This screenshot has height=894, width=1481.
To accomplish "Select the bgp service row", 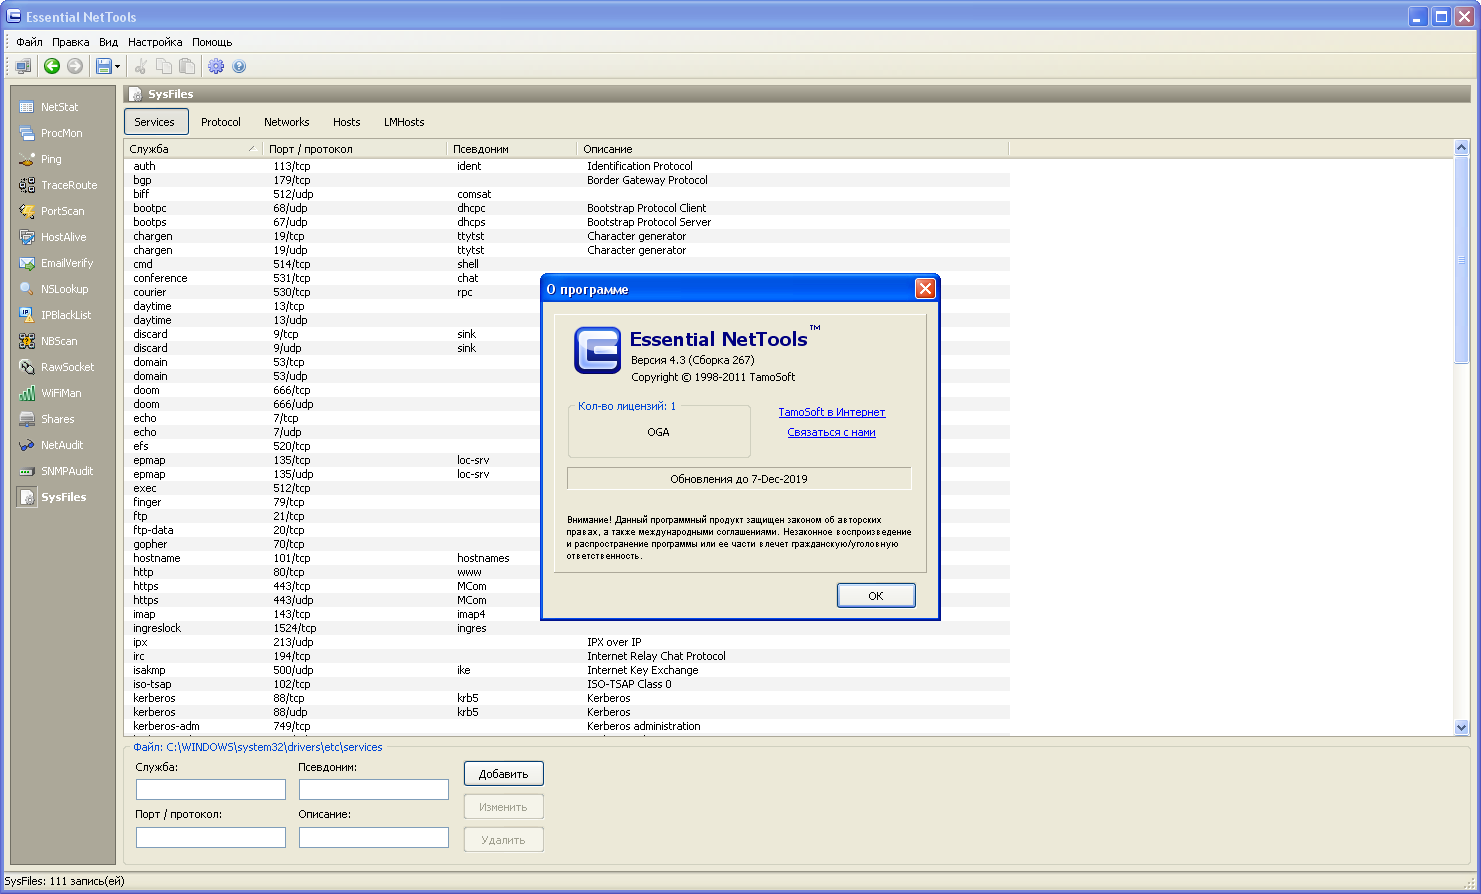I will 567,180.
